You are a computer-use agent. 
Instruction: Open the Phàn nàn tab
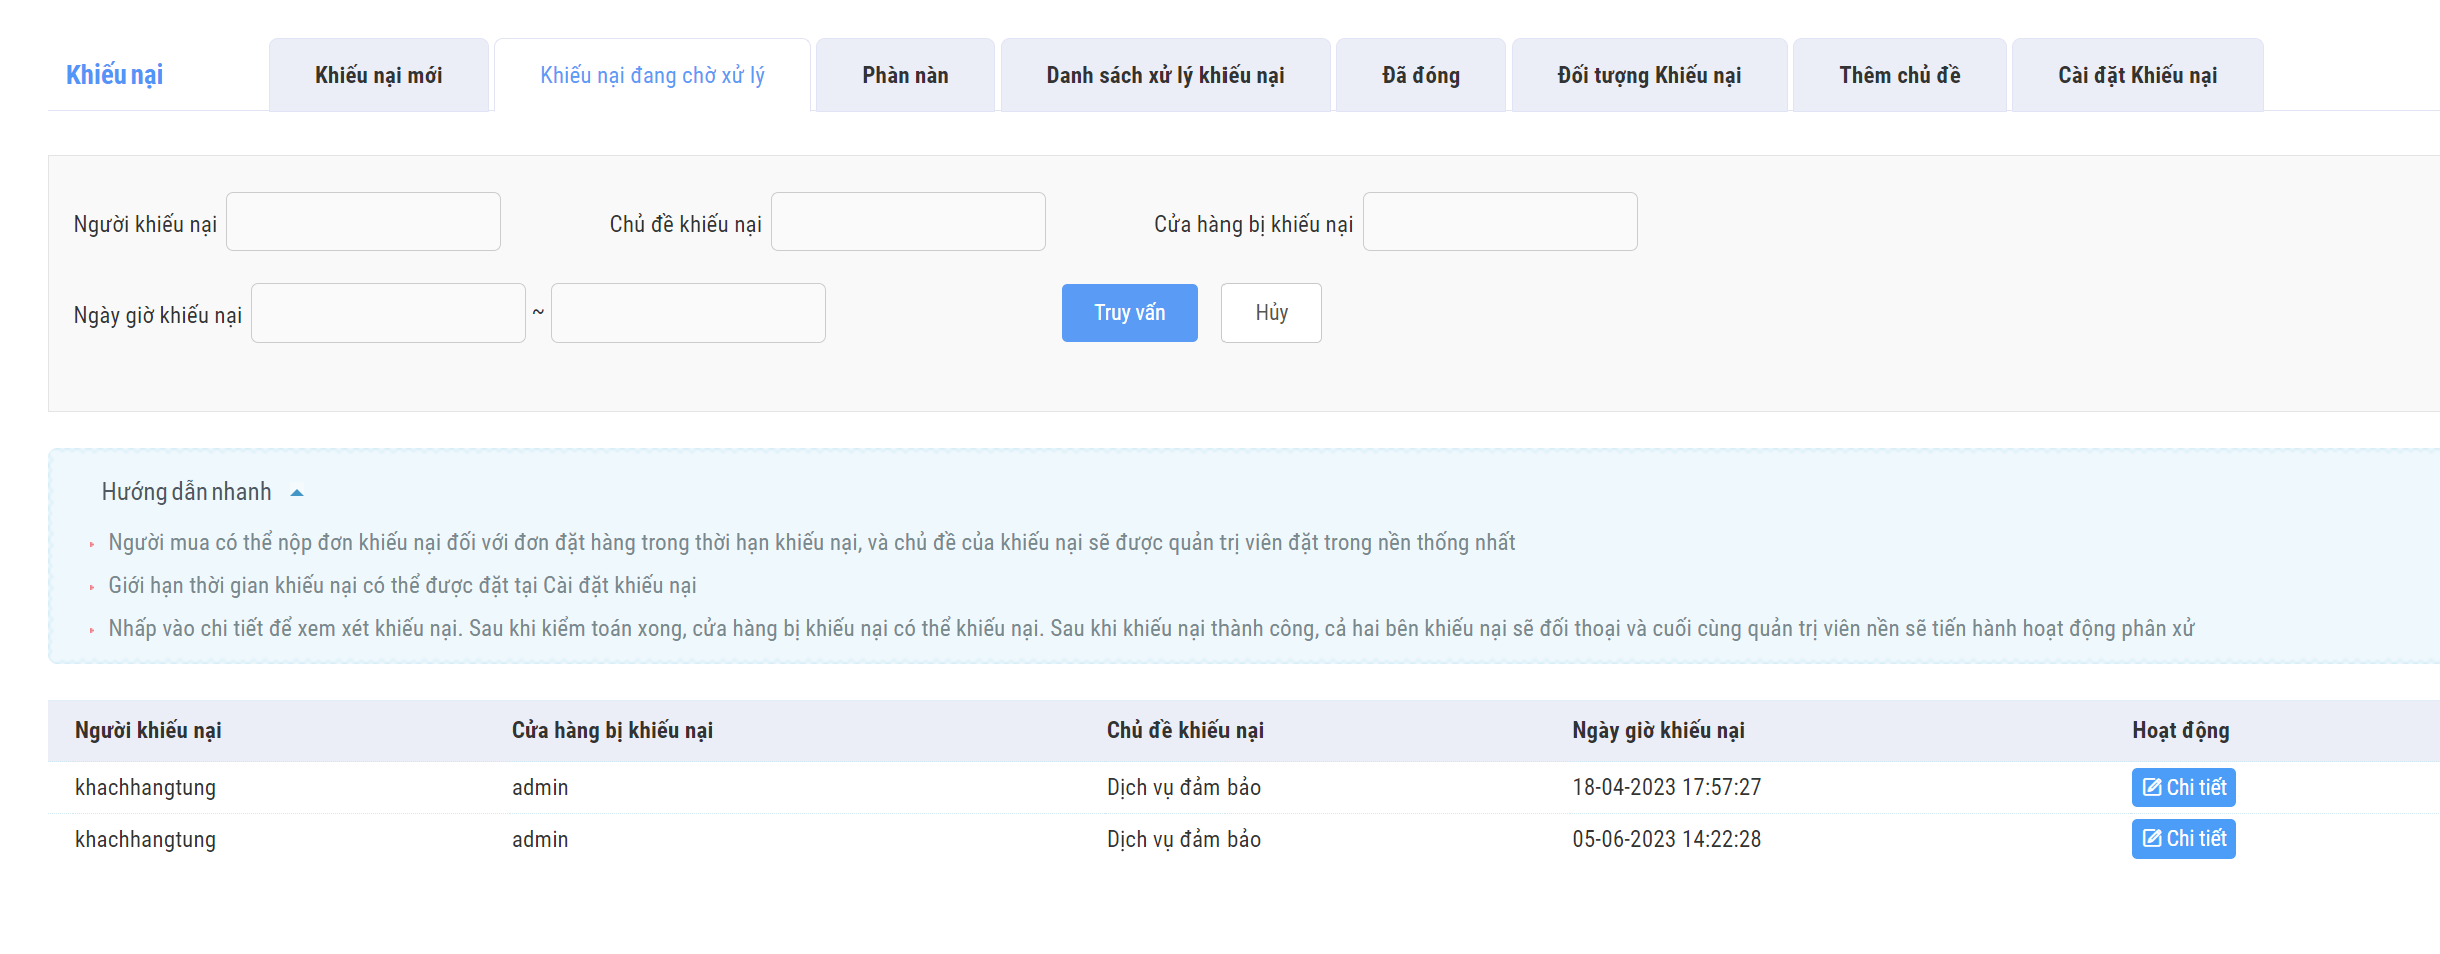905,76
